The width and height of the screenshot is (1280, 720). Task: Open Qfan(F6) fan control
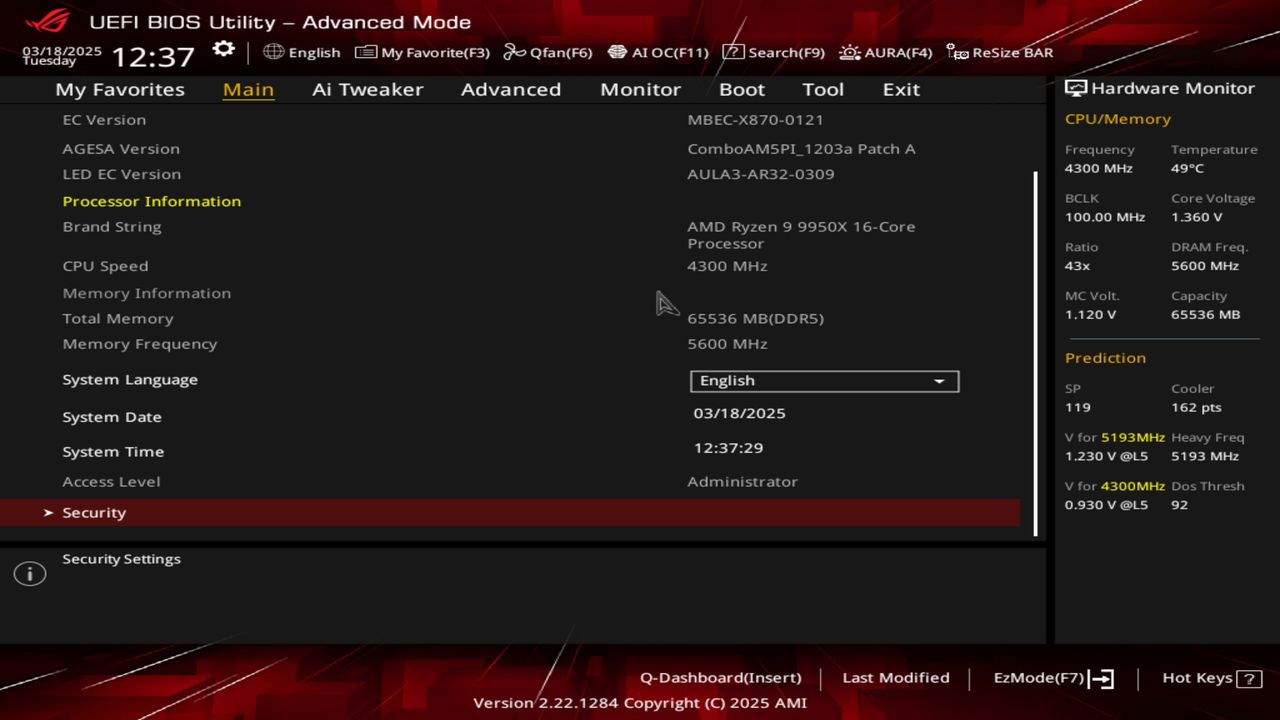pos(547,52)
